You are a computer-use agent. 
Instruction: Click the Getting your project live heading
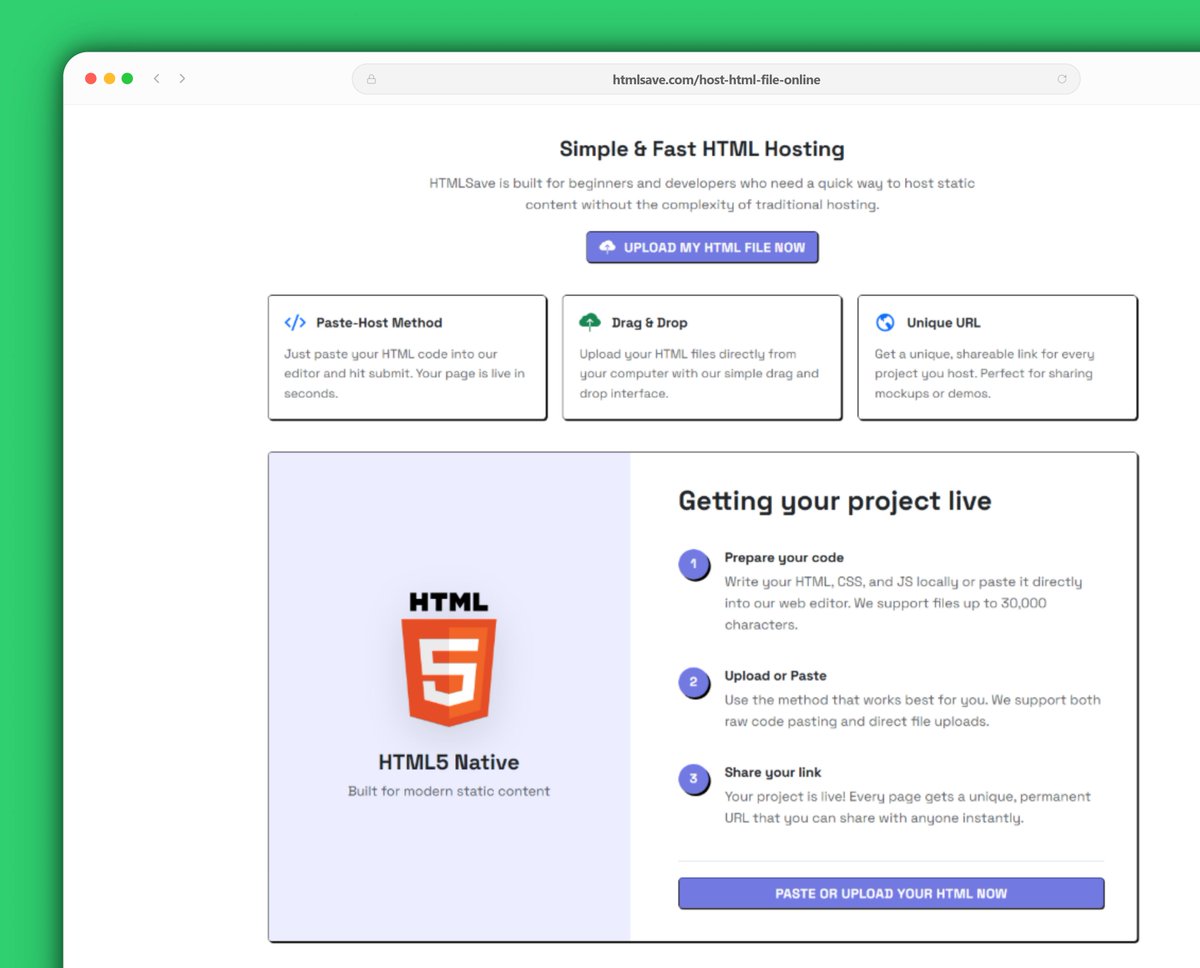pos(835,501)
